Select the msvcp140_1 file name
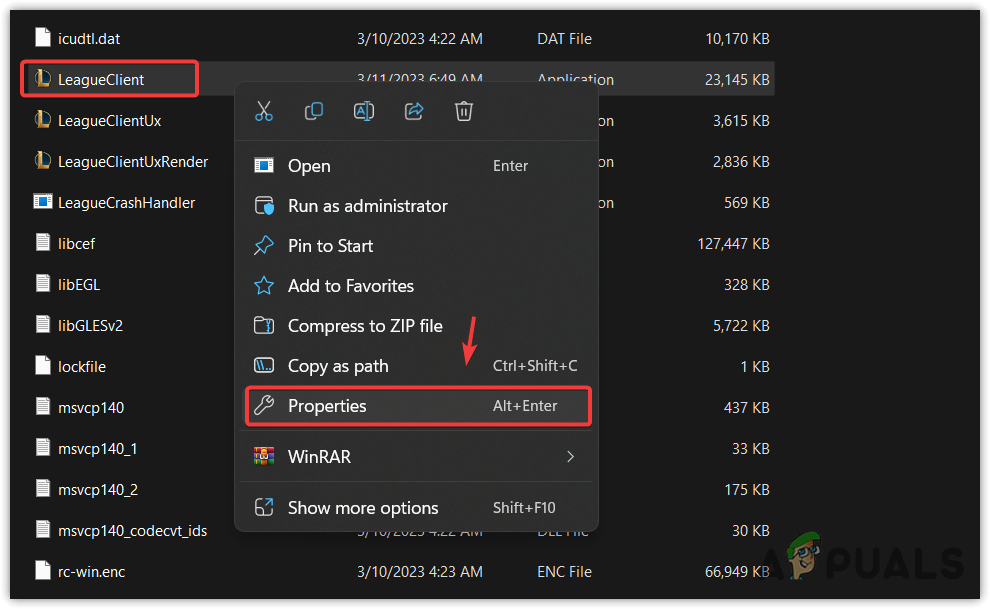This screenshot has width=990, height=609. coord(98,449)
